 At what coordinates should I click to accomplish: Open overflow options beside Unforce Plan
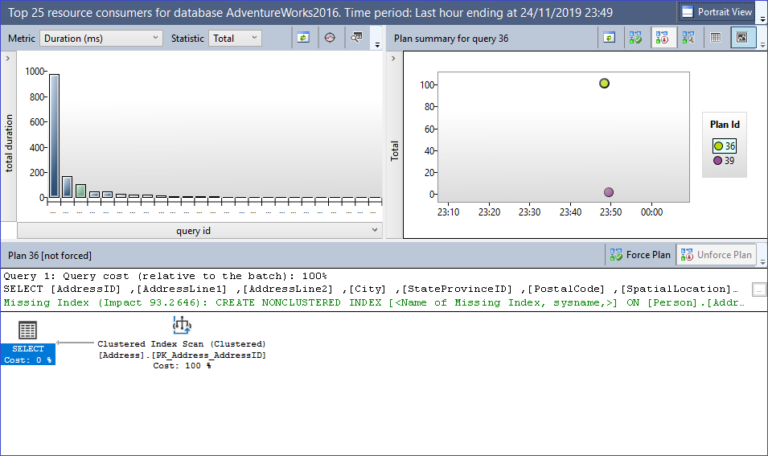click(x=763, y=262)
